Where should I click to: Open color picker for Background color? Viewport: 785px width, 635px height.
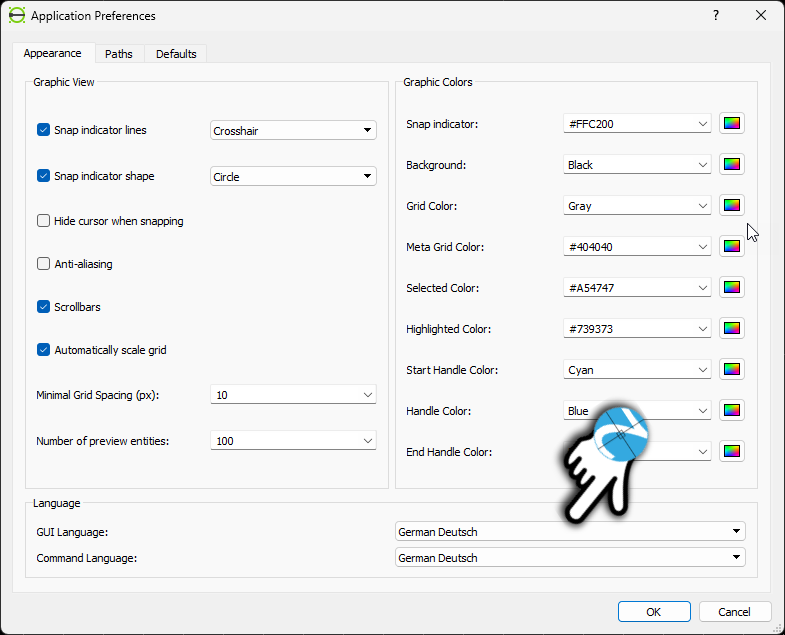(731, 165)
